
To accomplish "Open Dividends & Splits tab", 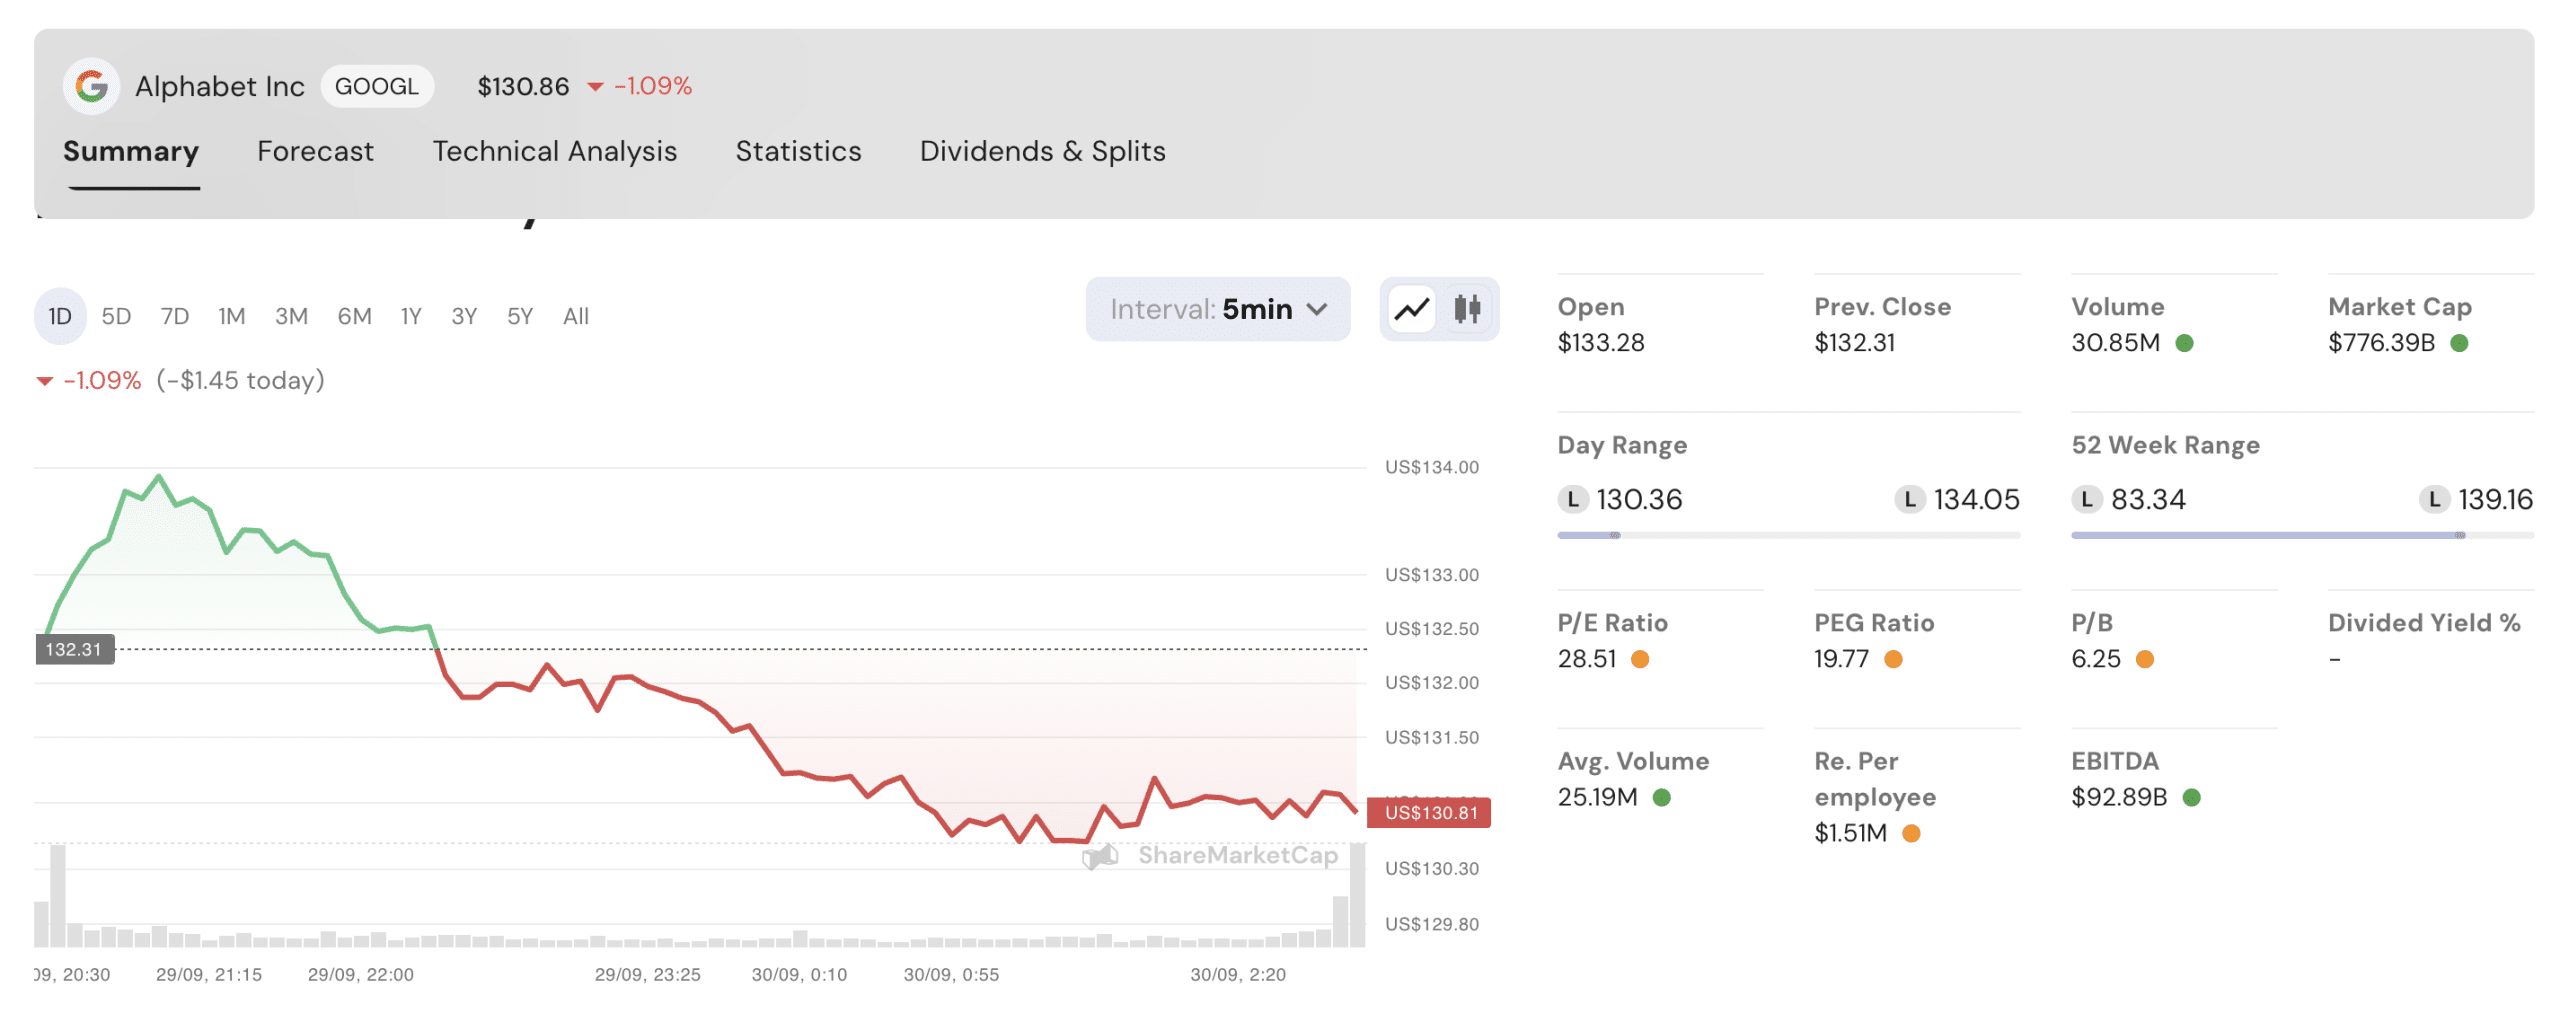I will point(1042,151).
